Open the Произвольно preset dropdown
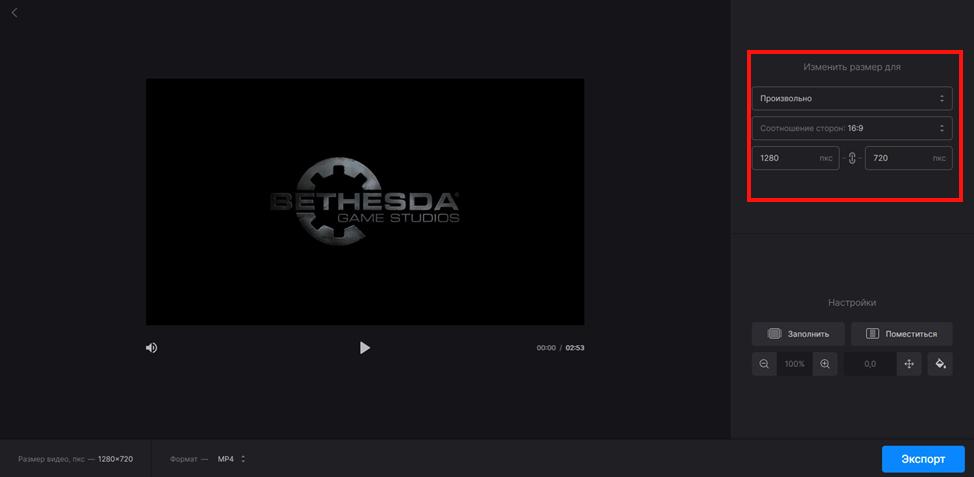The image size is (974, 477). click(851, 98)
